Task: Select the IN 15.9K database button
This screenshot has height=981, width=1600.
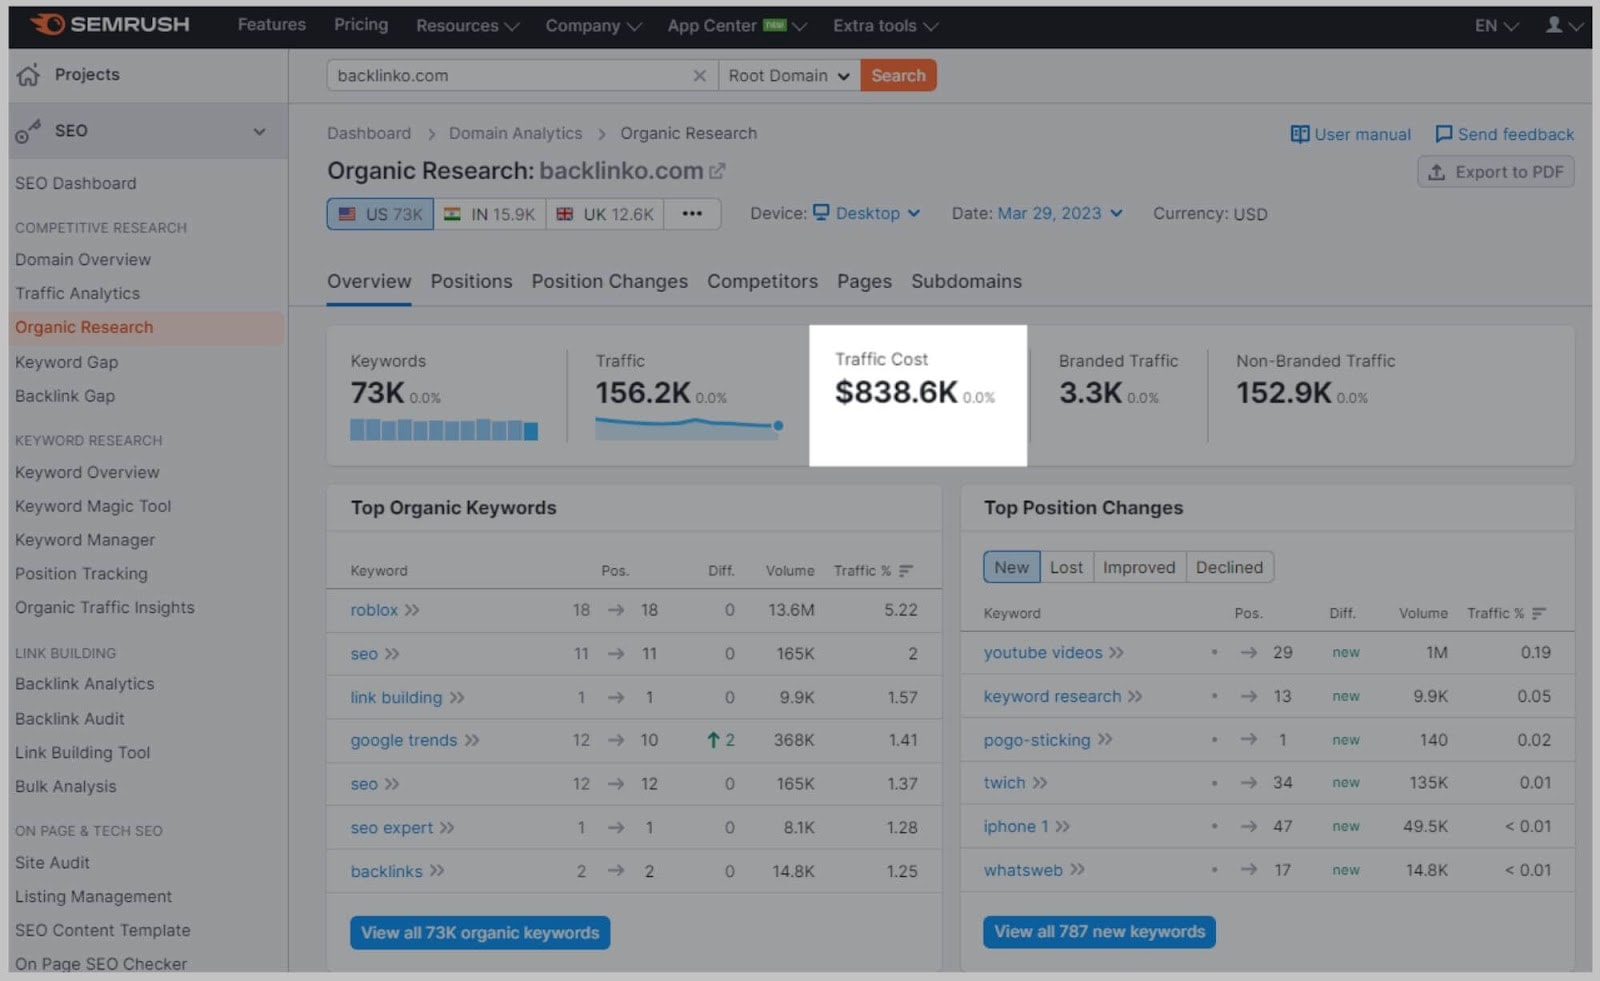Action: (x=490, y=214)
